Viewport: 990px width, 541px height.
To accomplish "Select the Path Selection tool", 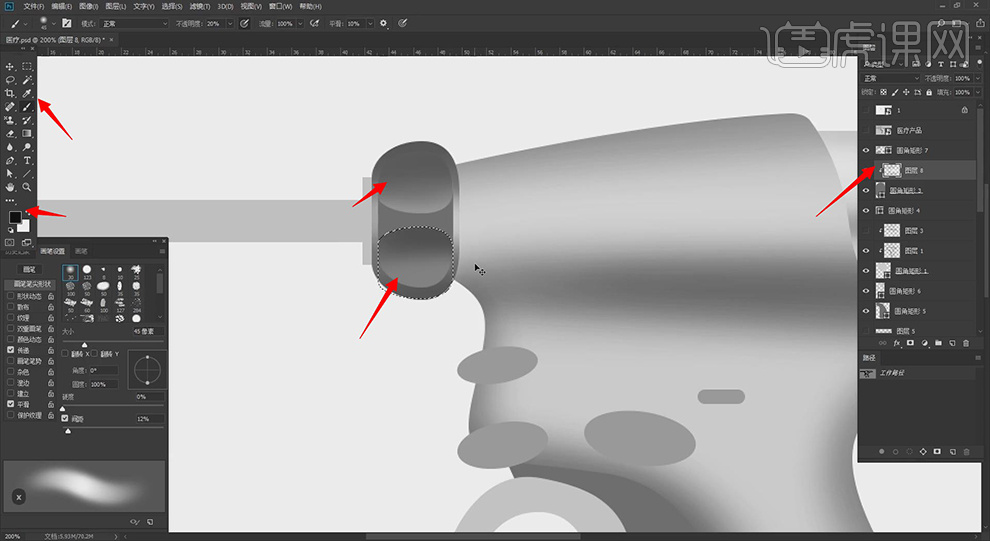I will click(x=10, y=174).
